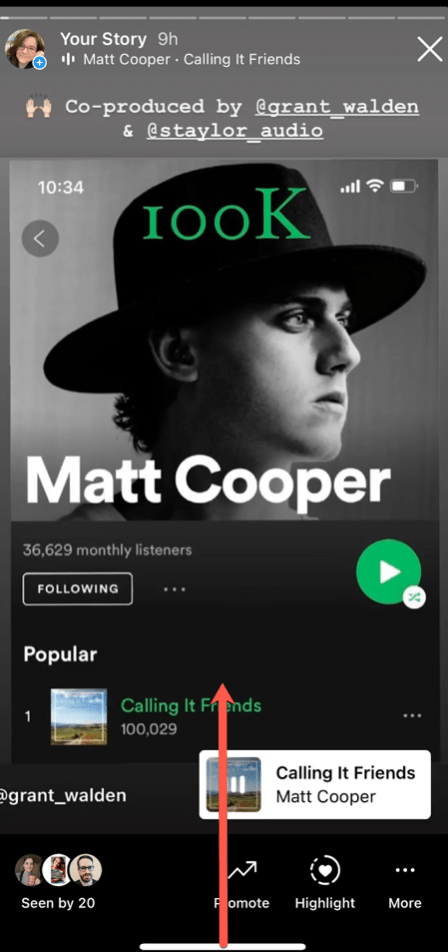This screenshot has width=448, height=952.
Task: Tap the green play button
Action: tap(389, 571)
